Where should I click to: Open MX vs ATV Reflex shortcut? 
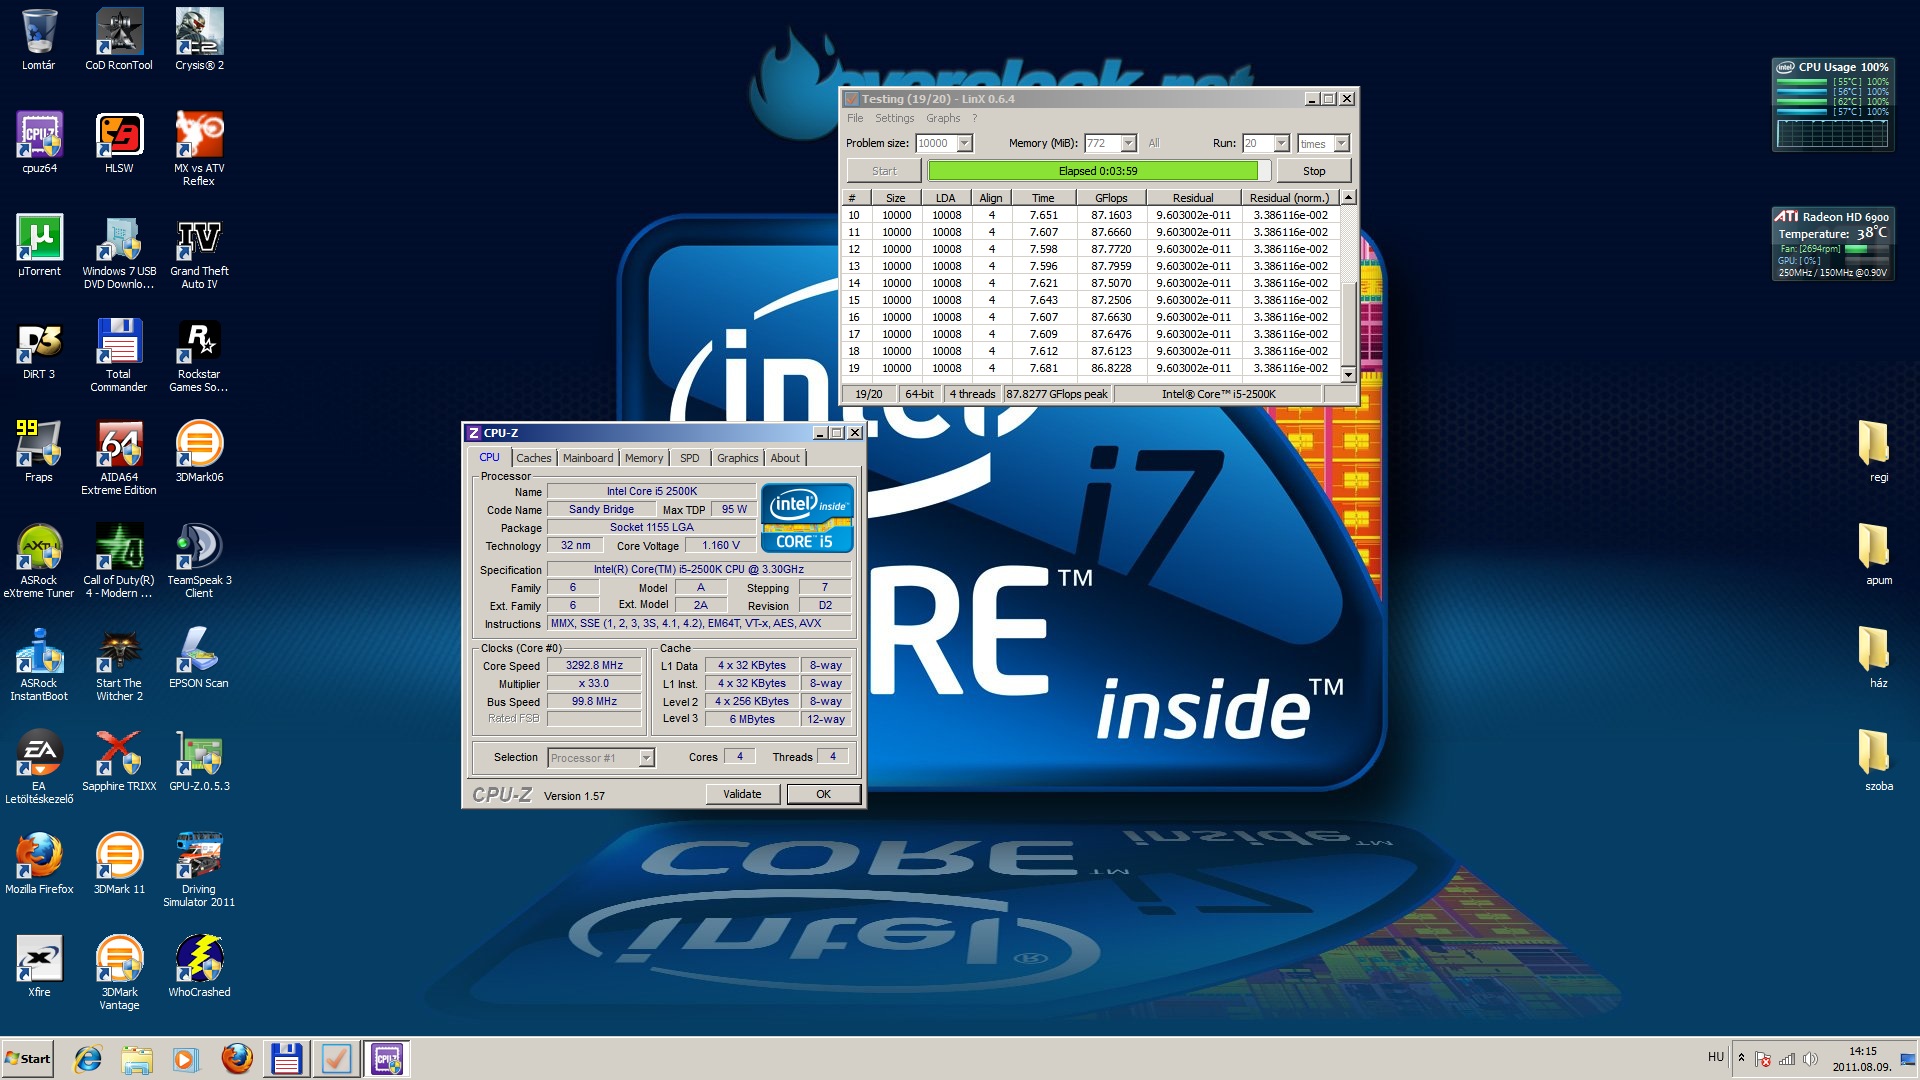pos(199,149)
